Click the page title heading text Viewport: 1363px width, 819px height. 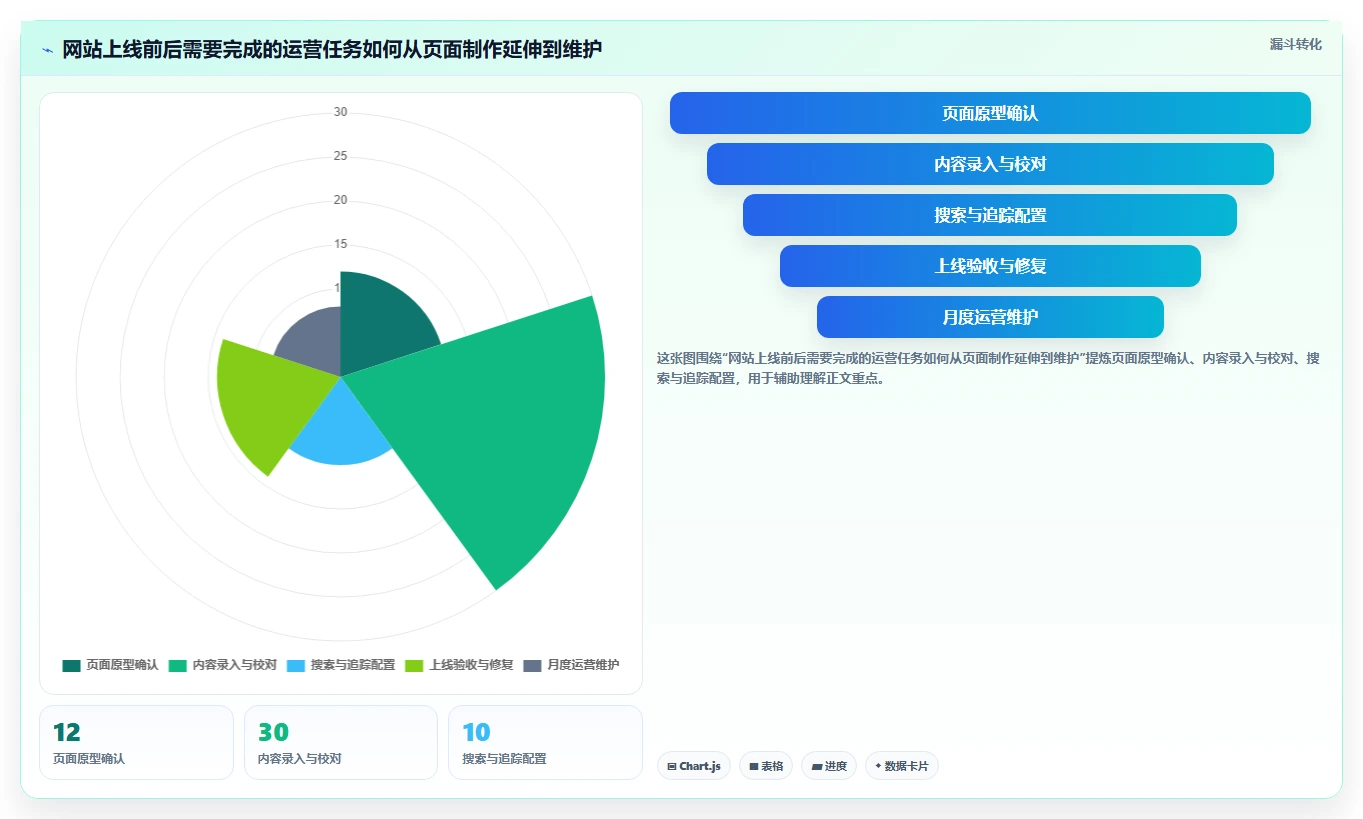[333, 49]
